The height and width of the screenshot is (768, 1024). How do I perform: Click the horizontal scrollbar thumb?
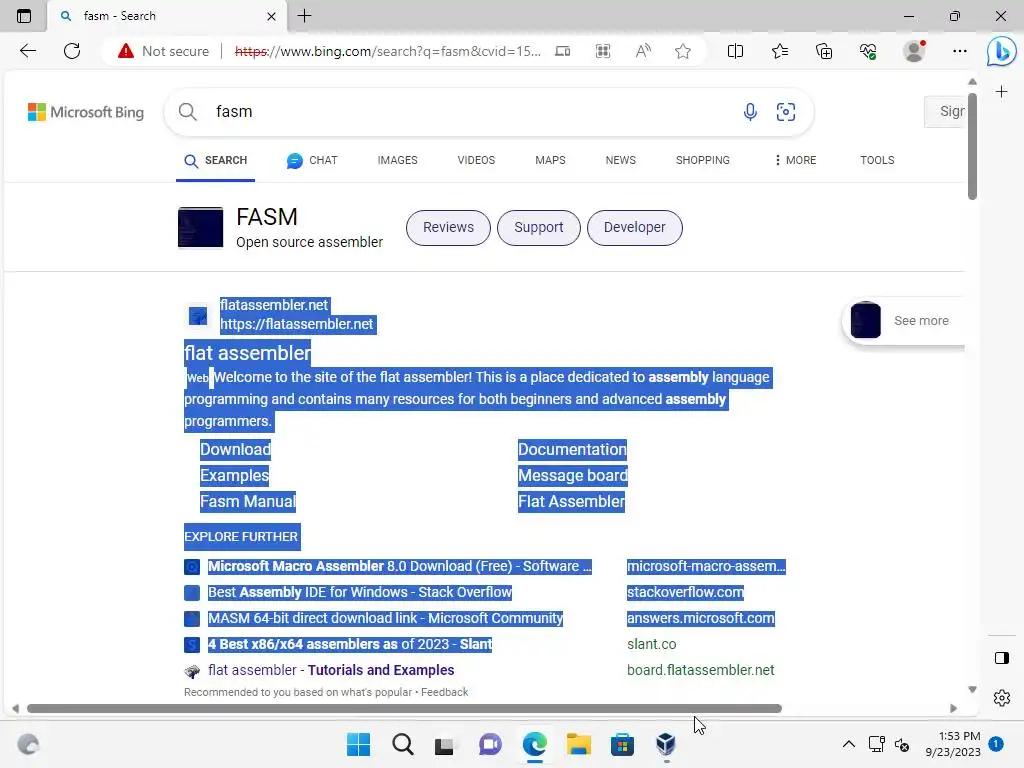coord(404,709)
